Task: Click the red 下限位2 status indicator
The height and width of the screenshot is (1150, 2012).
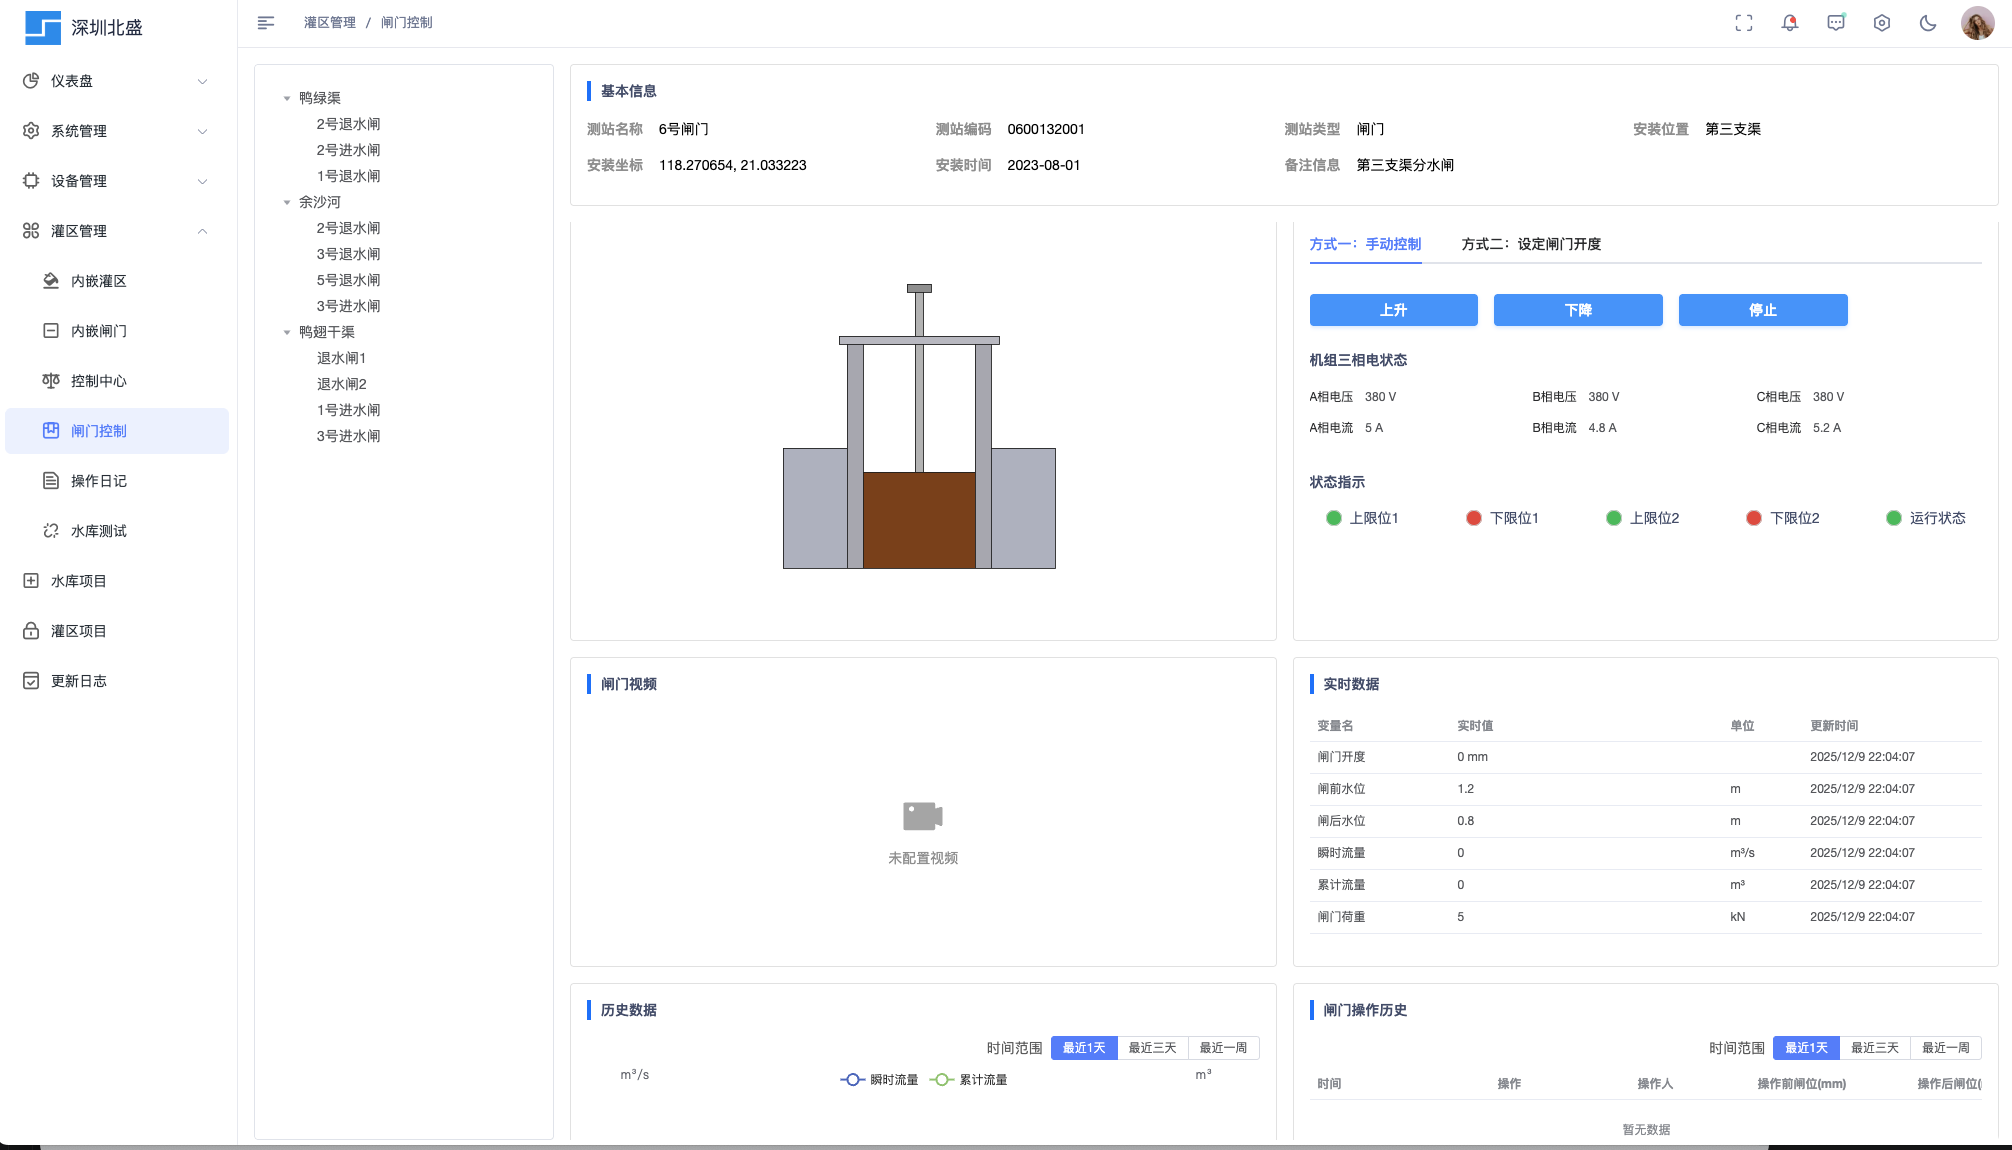Action: pyautogui.click(x=1754, y=518)
